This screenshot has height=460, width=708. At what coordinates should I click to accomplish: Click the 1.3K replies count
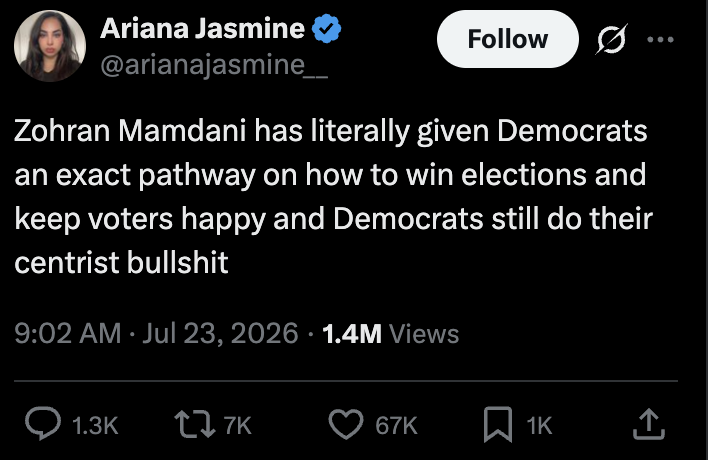(95, 426)
